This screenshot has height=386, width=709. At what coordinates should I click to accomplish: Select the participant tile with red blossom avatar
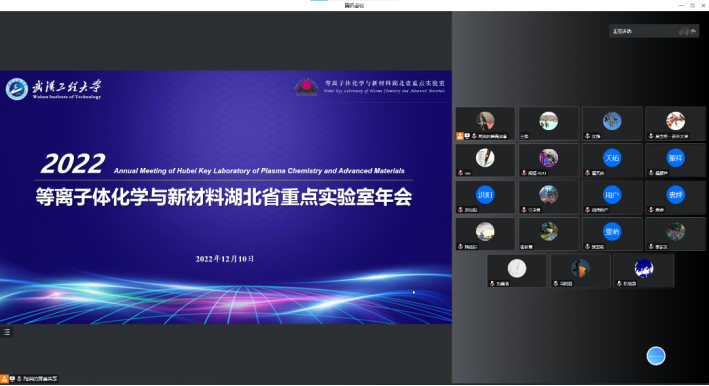point(675,123)
